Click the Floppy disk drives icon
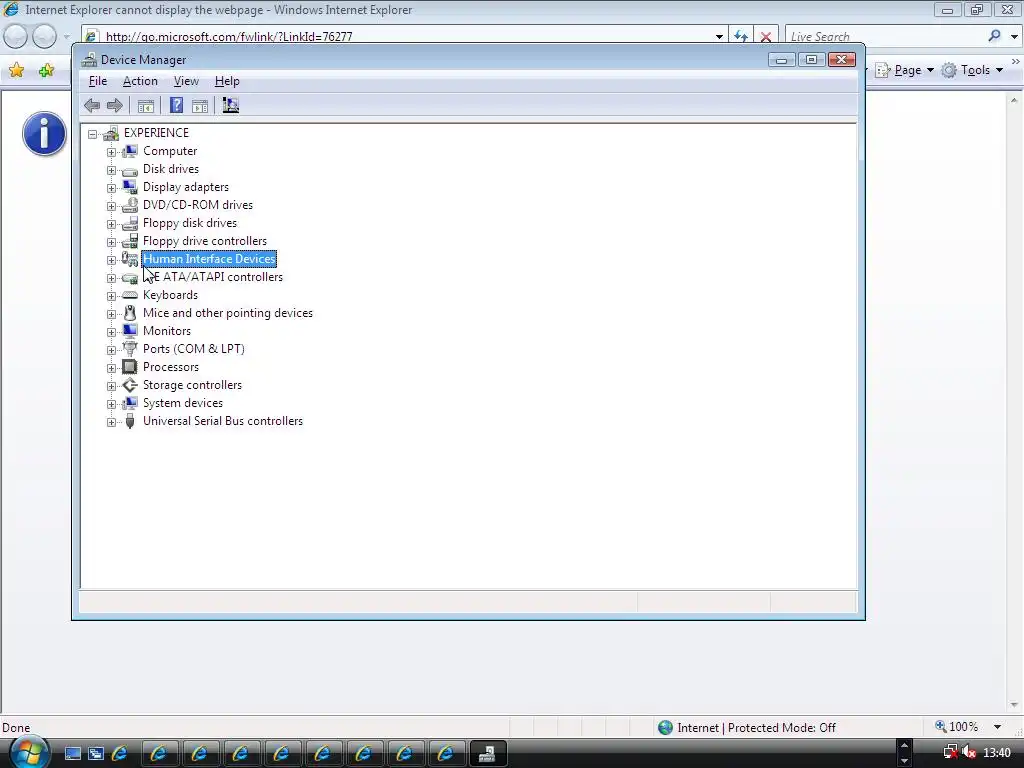The width and height of the screenshot is (1024, 768). pos(130,223)
